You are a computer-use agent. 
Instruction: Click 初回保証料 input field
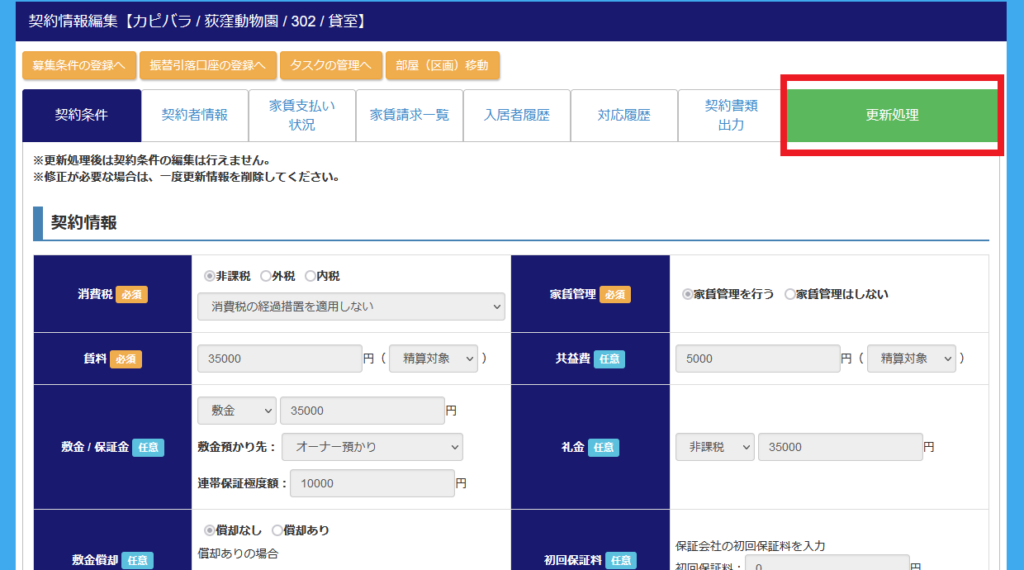coord(827,565)
